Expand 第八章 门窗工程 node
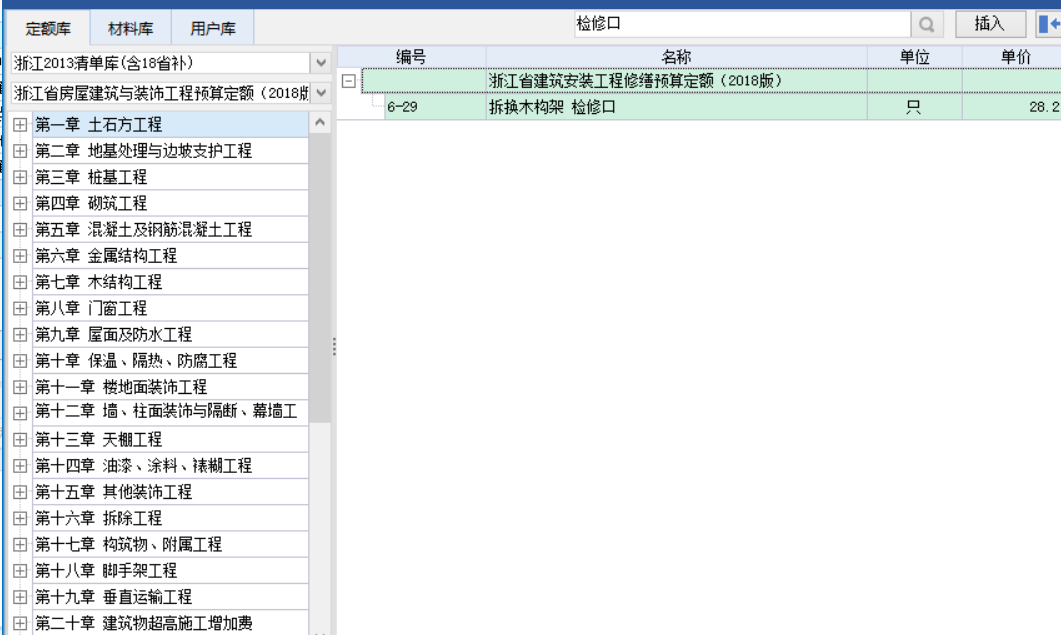Viewport: 1061px width, 635px height. pos(20,308)
